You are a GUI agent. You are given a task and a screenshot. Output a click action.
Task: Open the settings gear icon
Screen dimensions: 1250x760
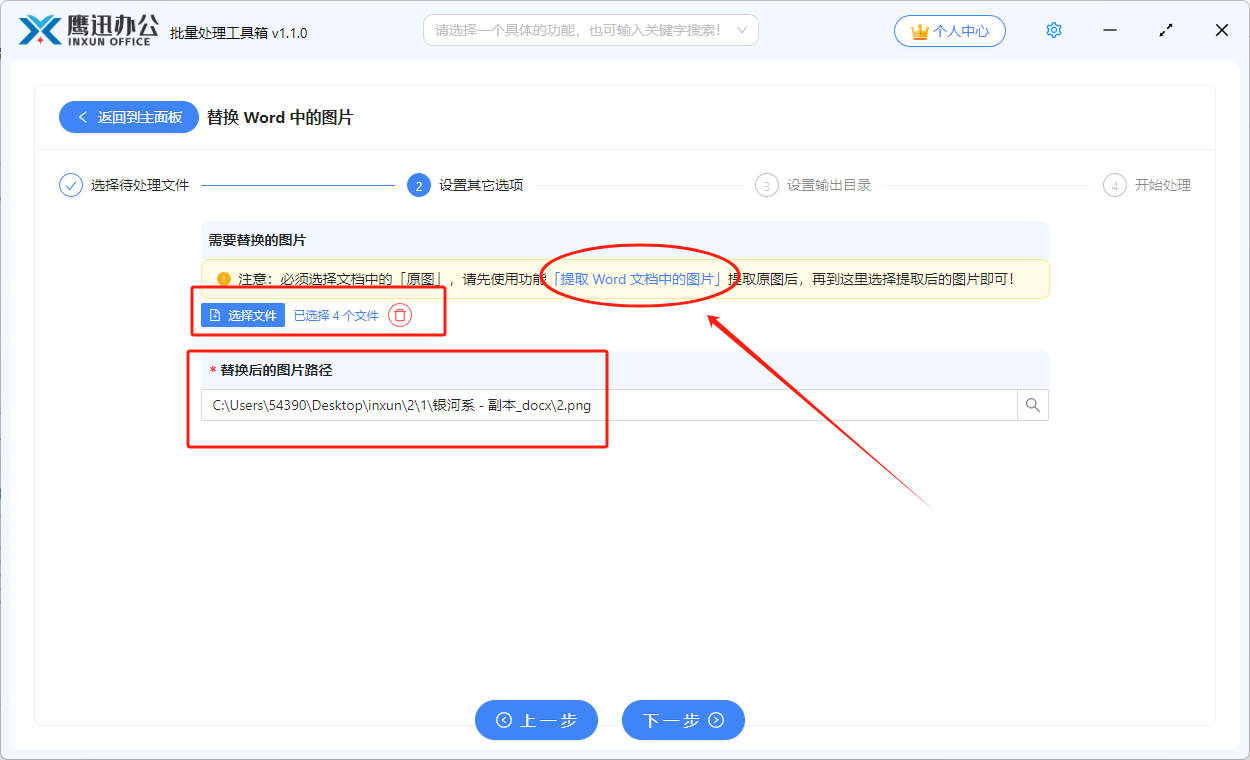click(1053, 30)
